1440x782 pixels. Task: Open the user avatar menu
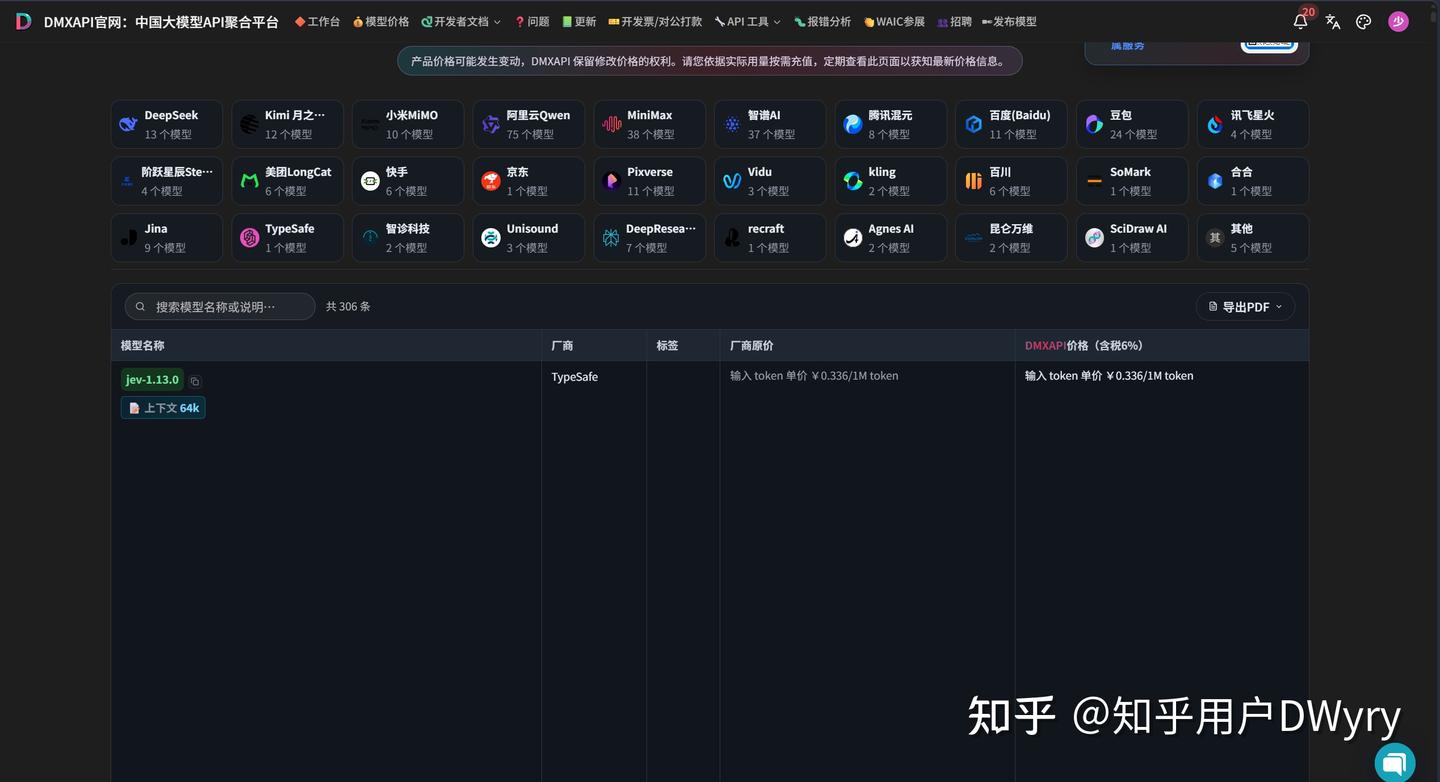coord(1398,22)
